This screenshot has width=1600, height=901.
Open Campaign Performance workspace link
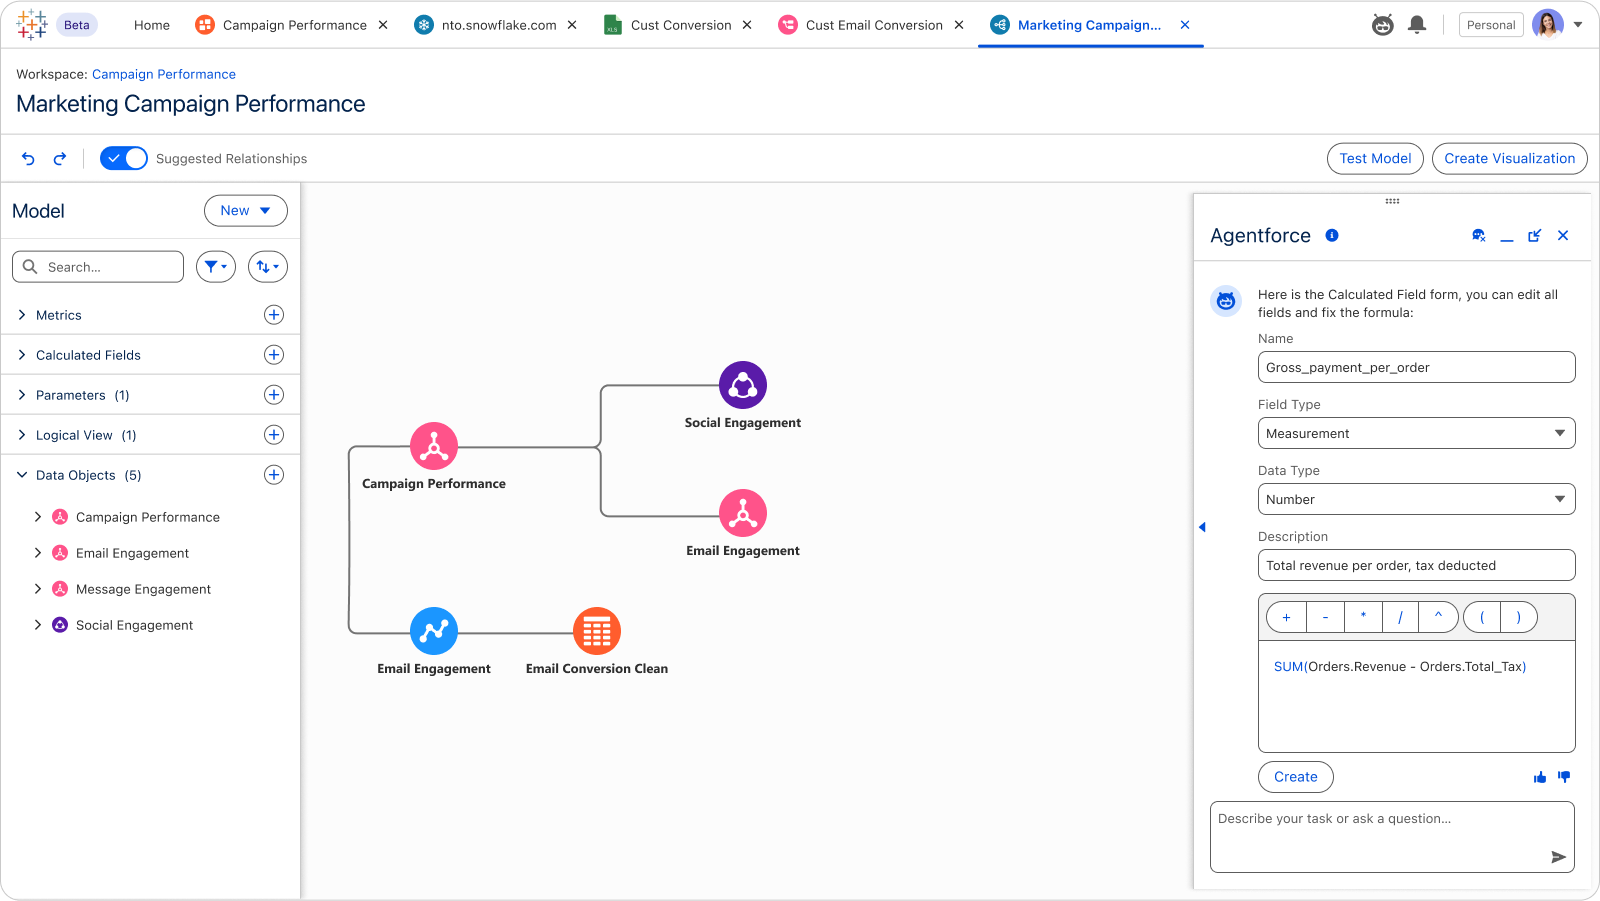point(164,74)
